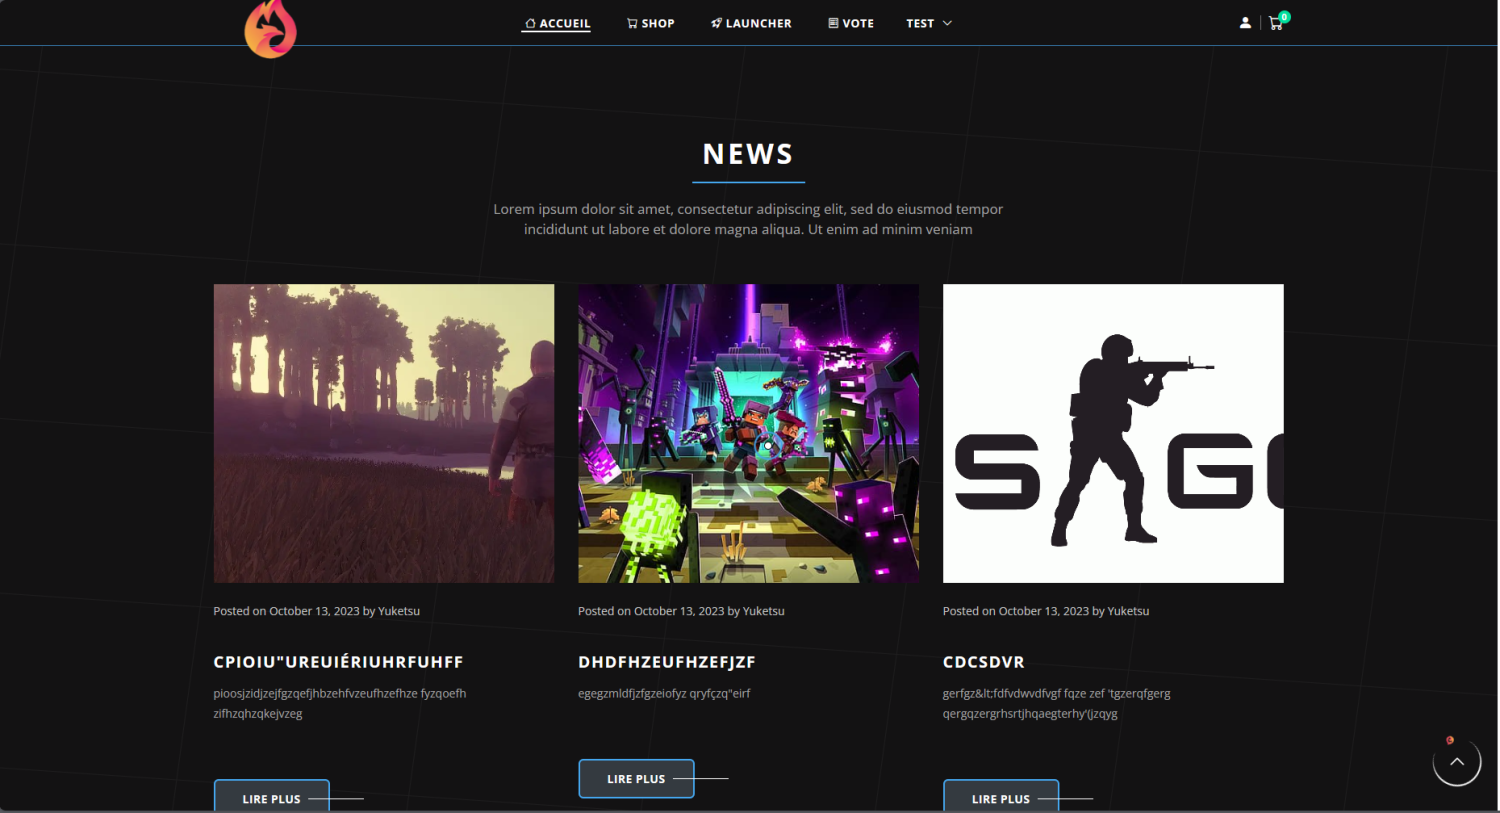Expand the TEST dropdown menu
1500x813 pixels.
coord(929,23)
